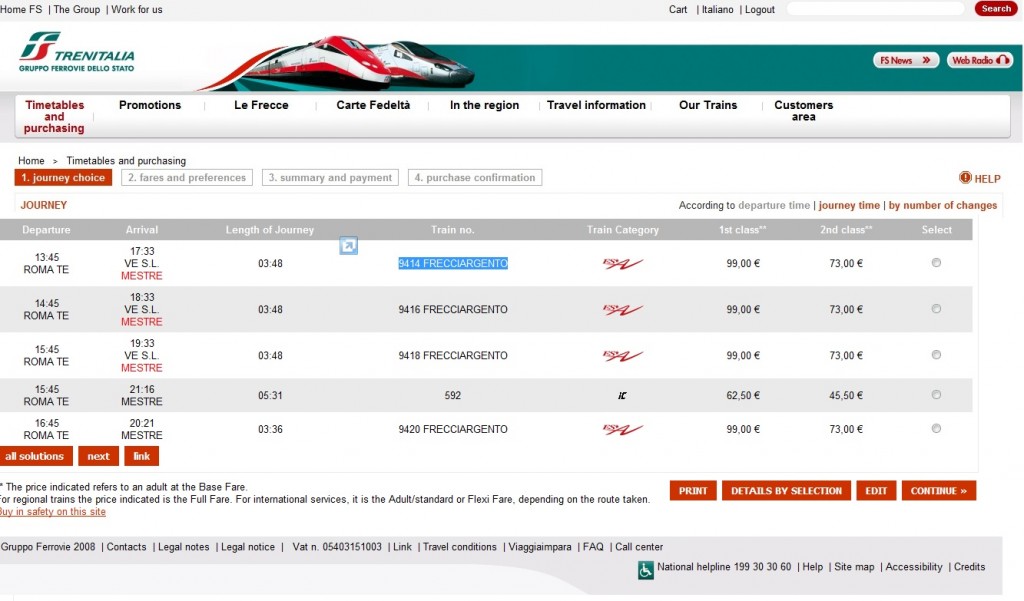Click the EDIT button
The height and width of the screenshot is (601, 1024).
[x=876, y=491]
